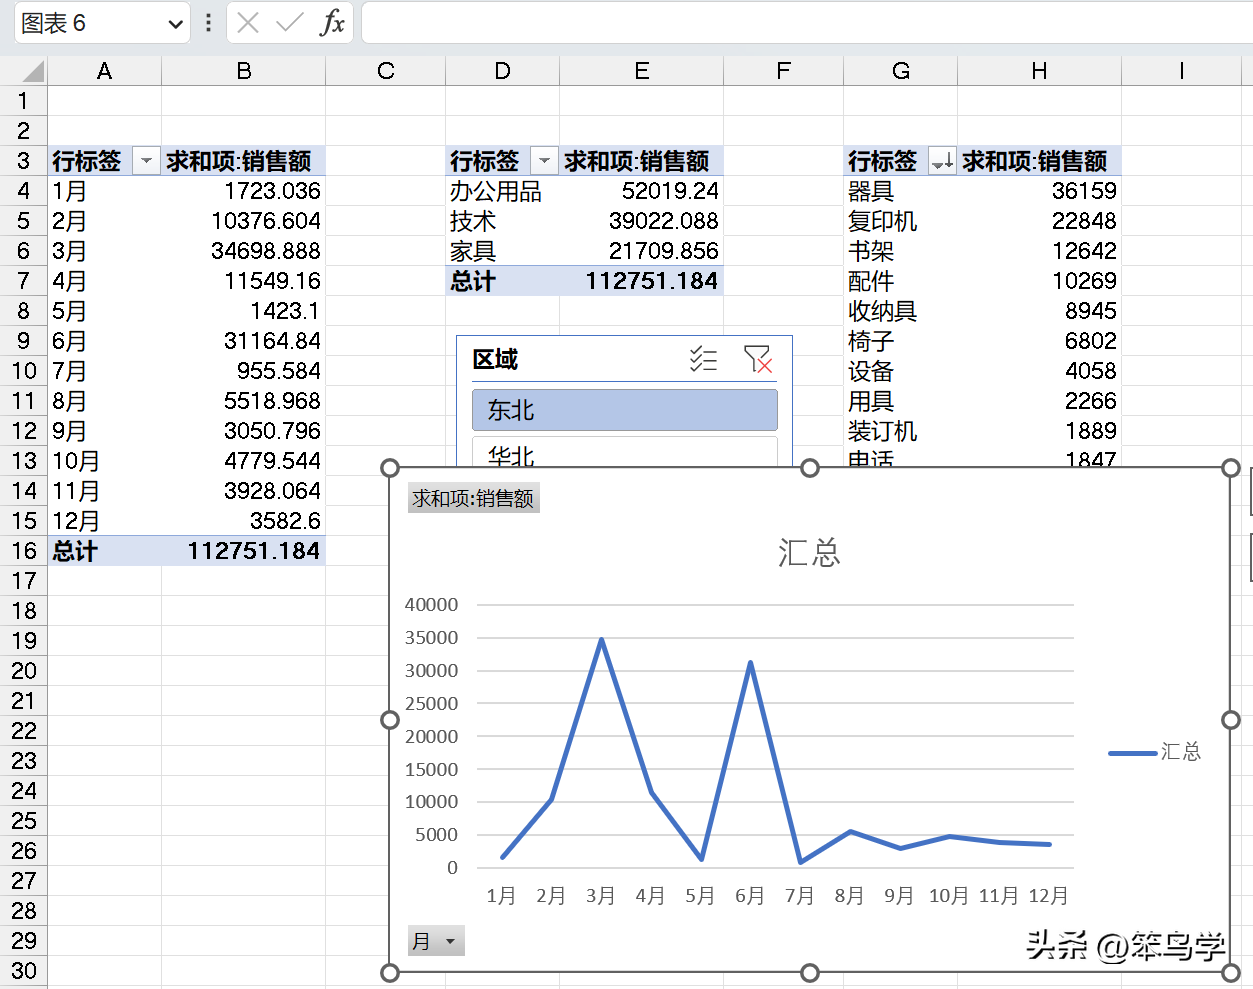Click the chart's top-left resize handle
This screenshot has height=989, width=1253.
(x=390, y=468)
